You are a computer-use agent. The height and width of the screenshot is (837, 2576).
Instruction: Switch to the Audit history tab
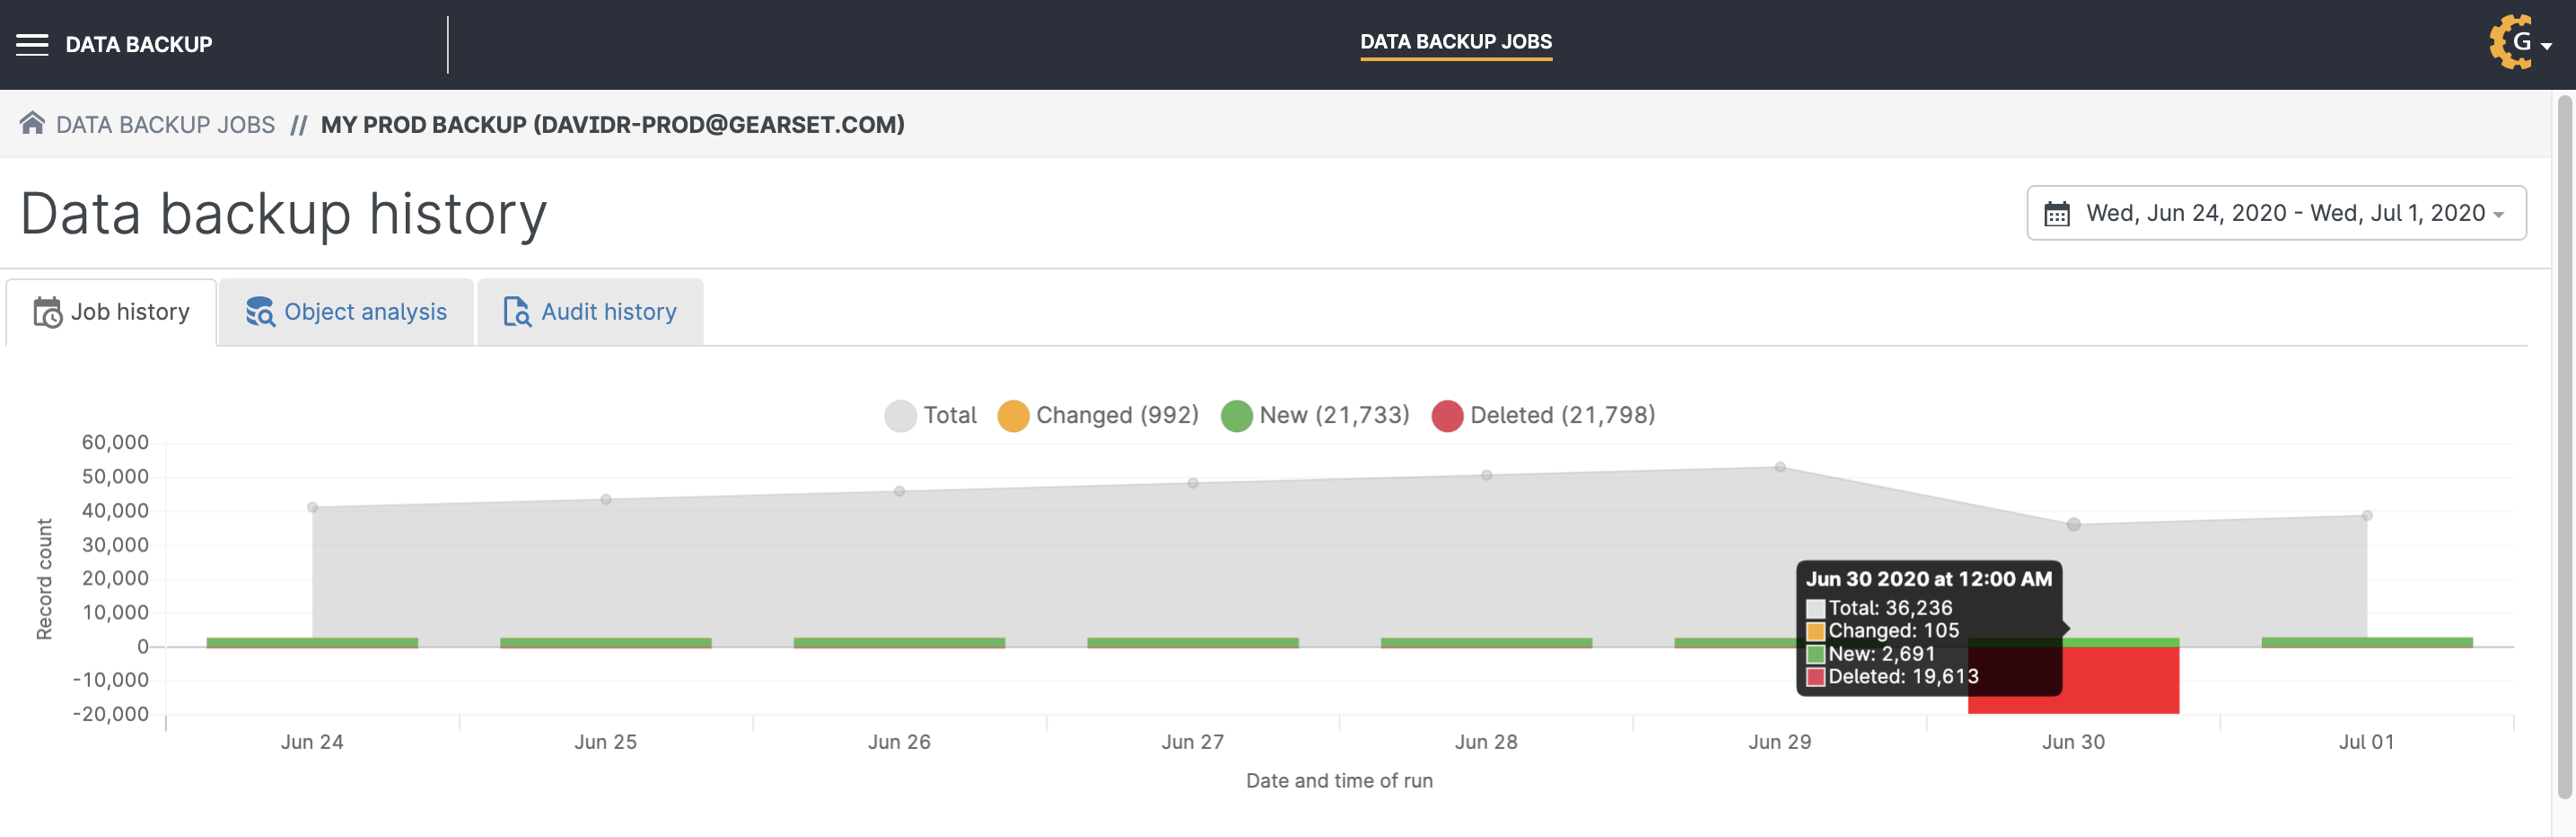(590, 311)
